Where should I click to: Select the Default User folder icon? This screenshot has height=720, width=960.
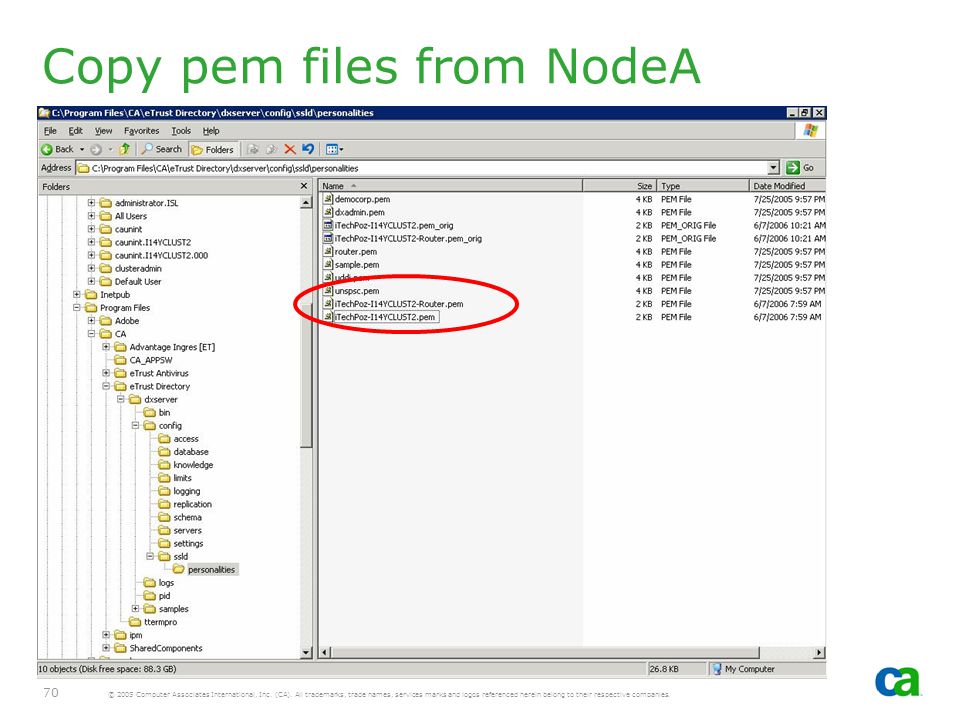(x=106, y=282)
